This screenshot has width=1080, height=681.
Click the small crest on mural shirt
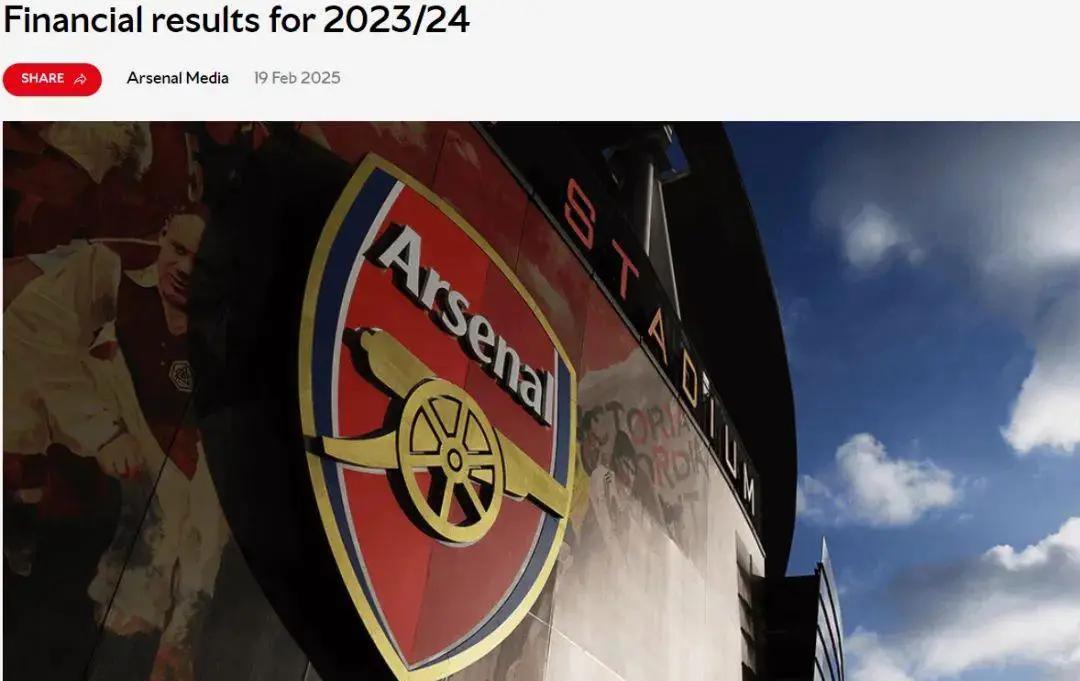180,376
